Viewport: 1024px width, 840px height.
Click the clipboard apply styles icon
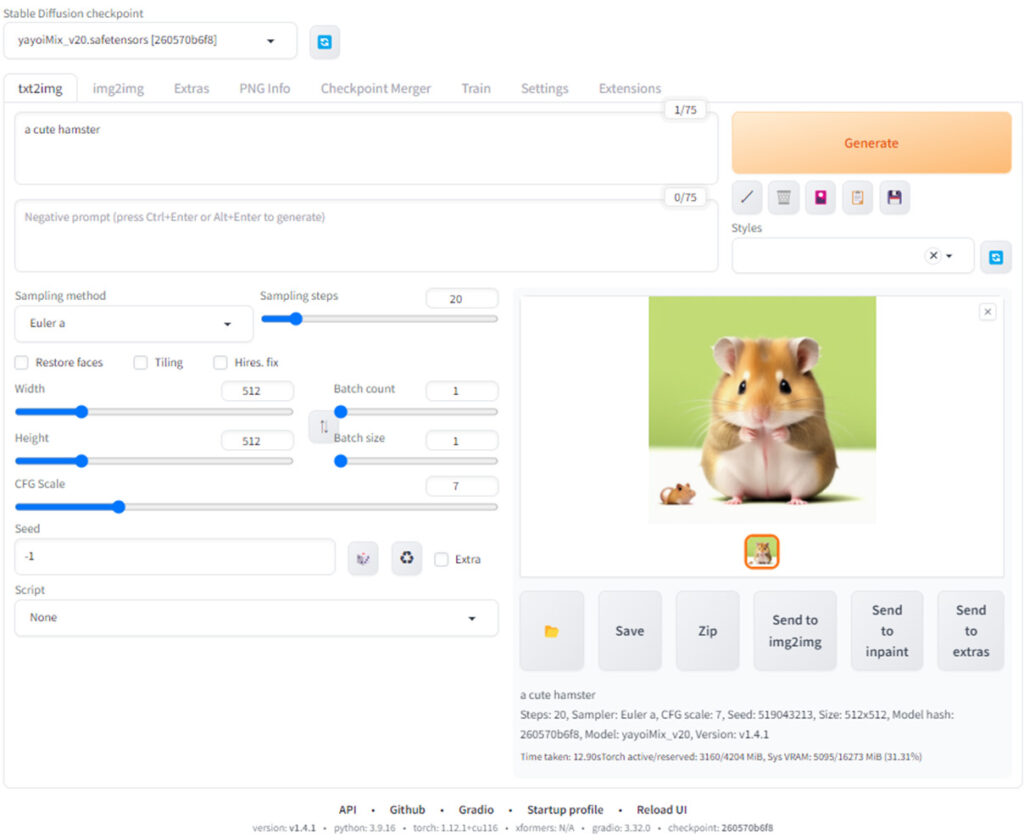click(x=857, y=198)
